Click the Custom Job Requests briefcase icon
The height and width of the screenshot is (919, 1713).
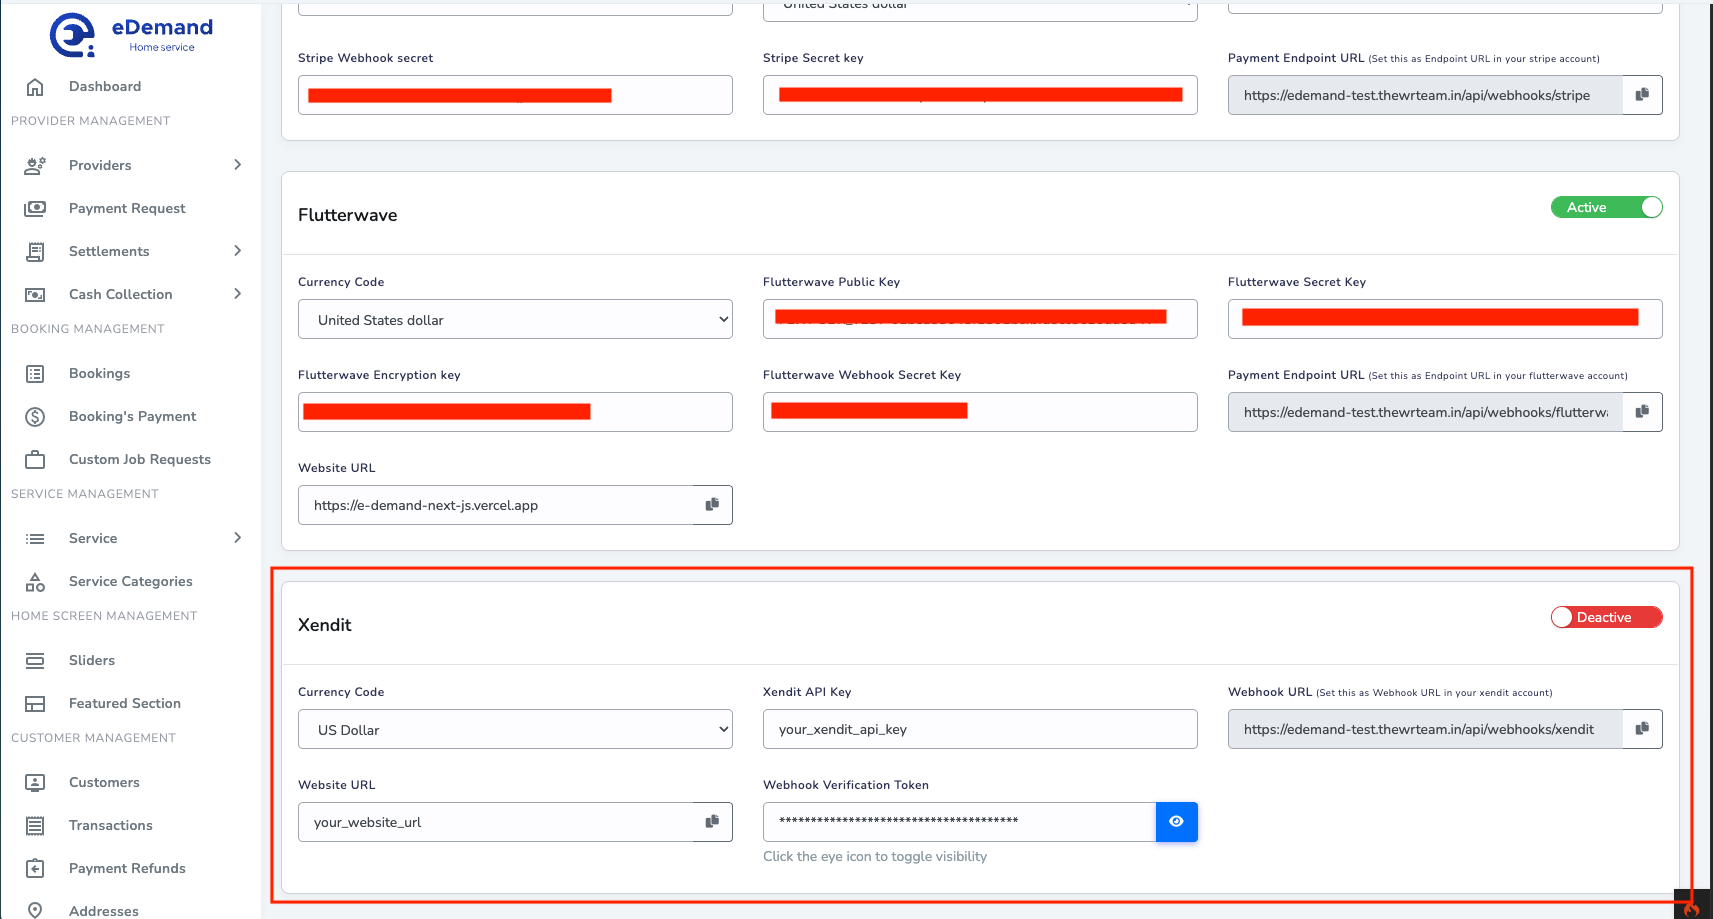(34, 459)
